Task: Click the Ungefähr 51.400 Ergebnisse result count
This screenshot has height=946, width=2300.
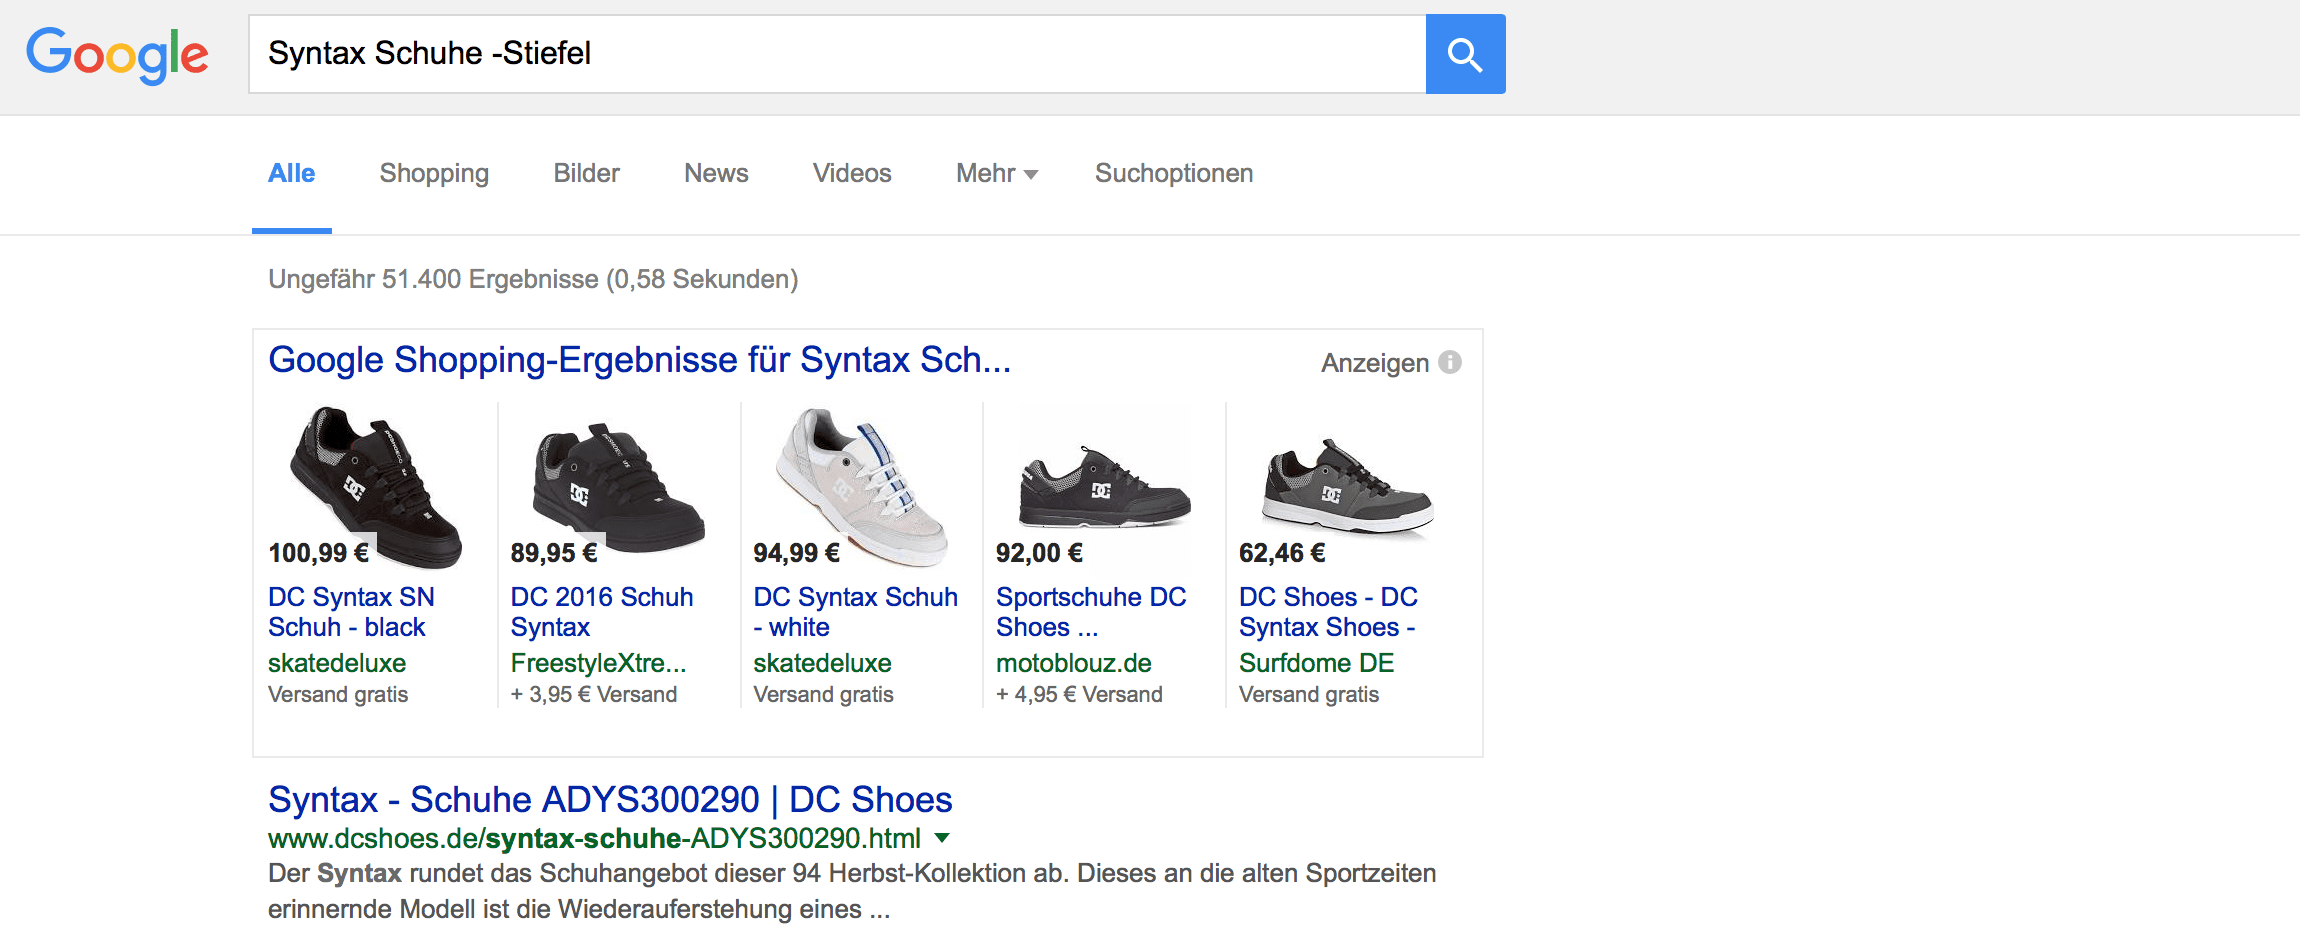Action: [x=533, y=279]
